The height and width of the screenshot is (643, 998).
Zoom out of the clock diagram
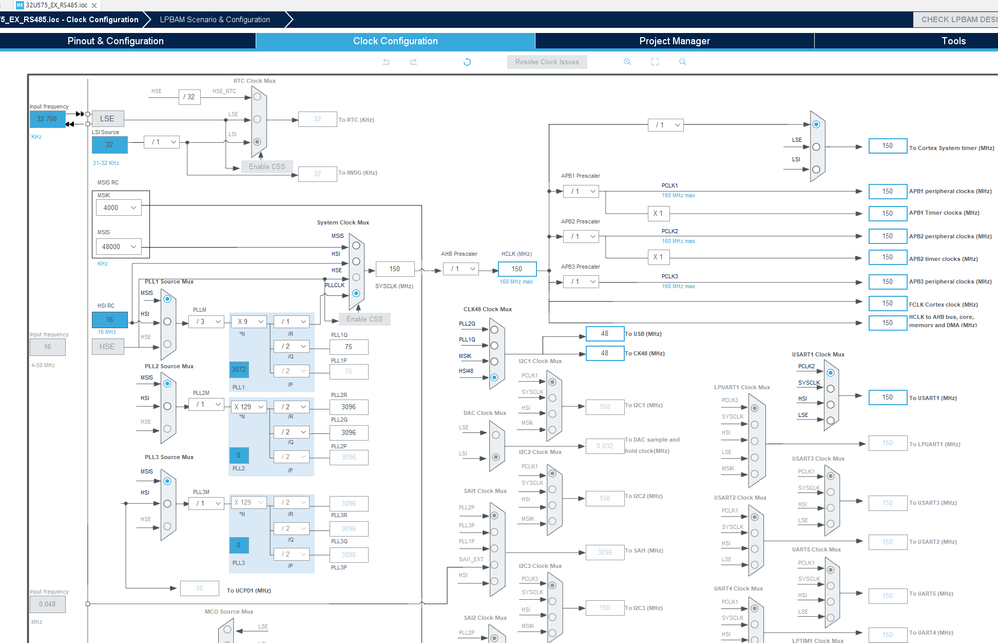click(x=682, y=62)
